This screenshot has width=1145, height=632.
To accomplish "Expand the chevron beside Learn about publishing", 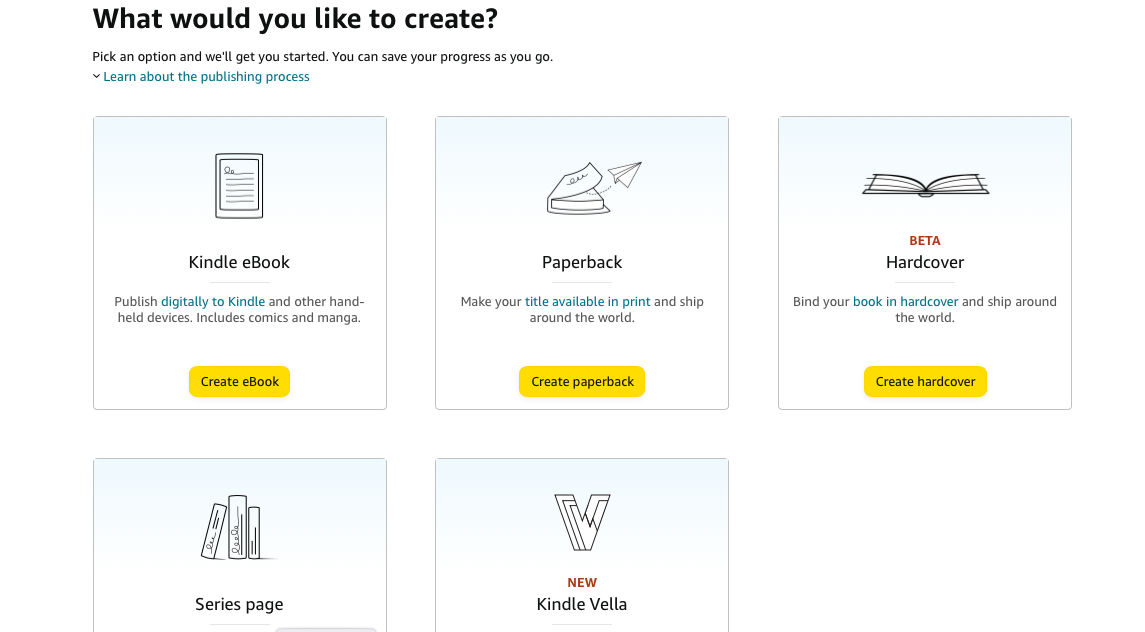I will 97,77.
